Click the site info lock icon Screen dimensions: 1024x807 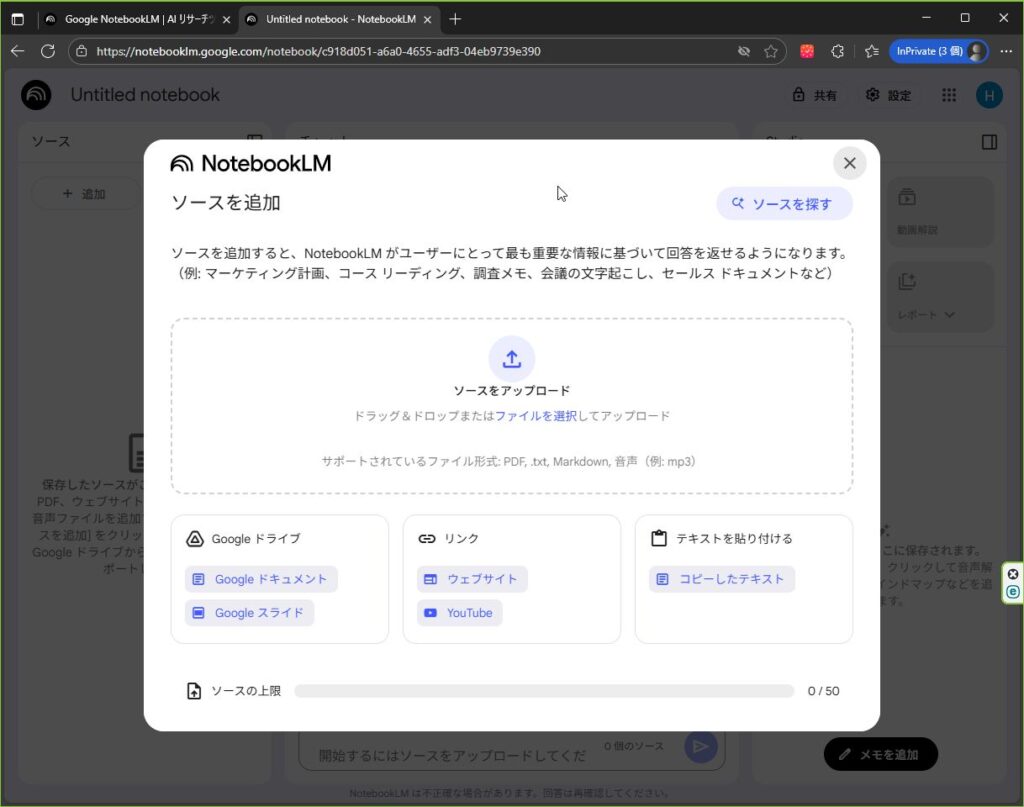[x=81, y=51]
